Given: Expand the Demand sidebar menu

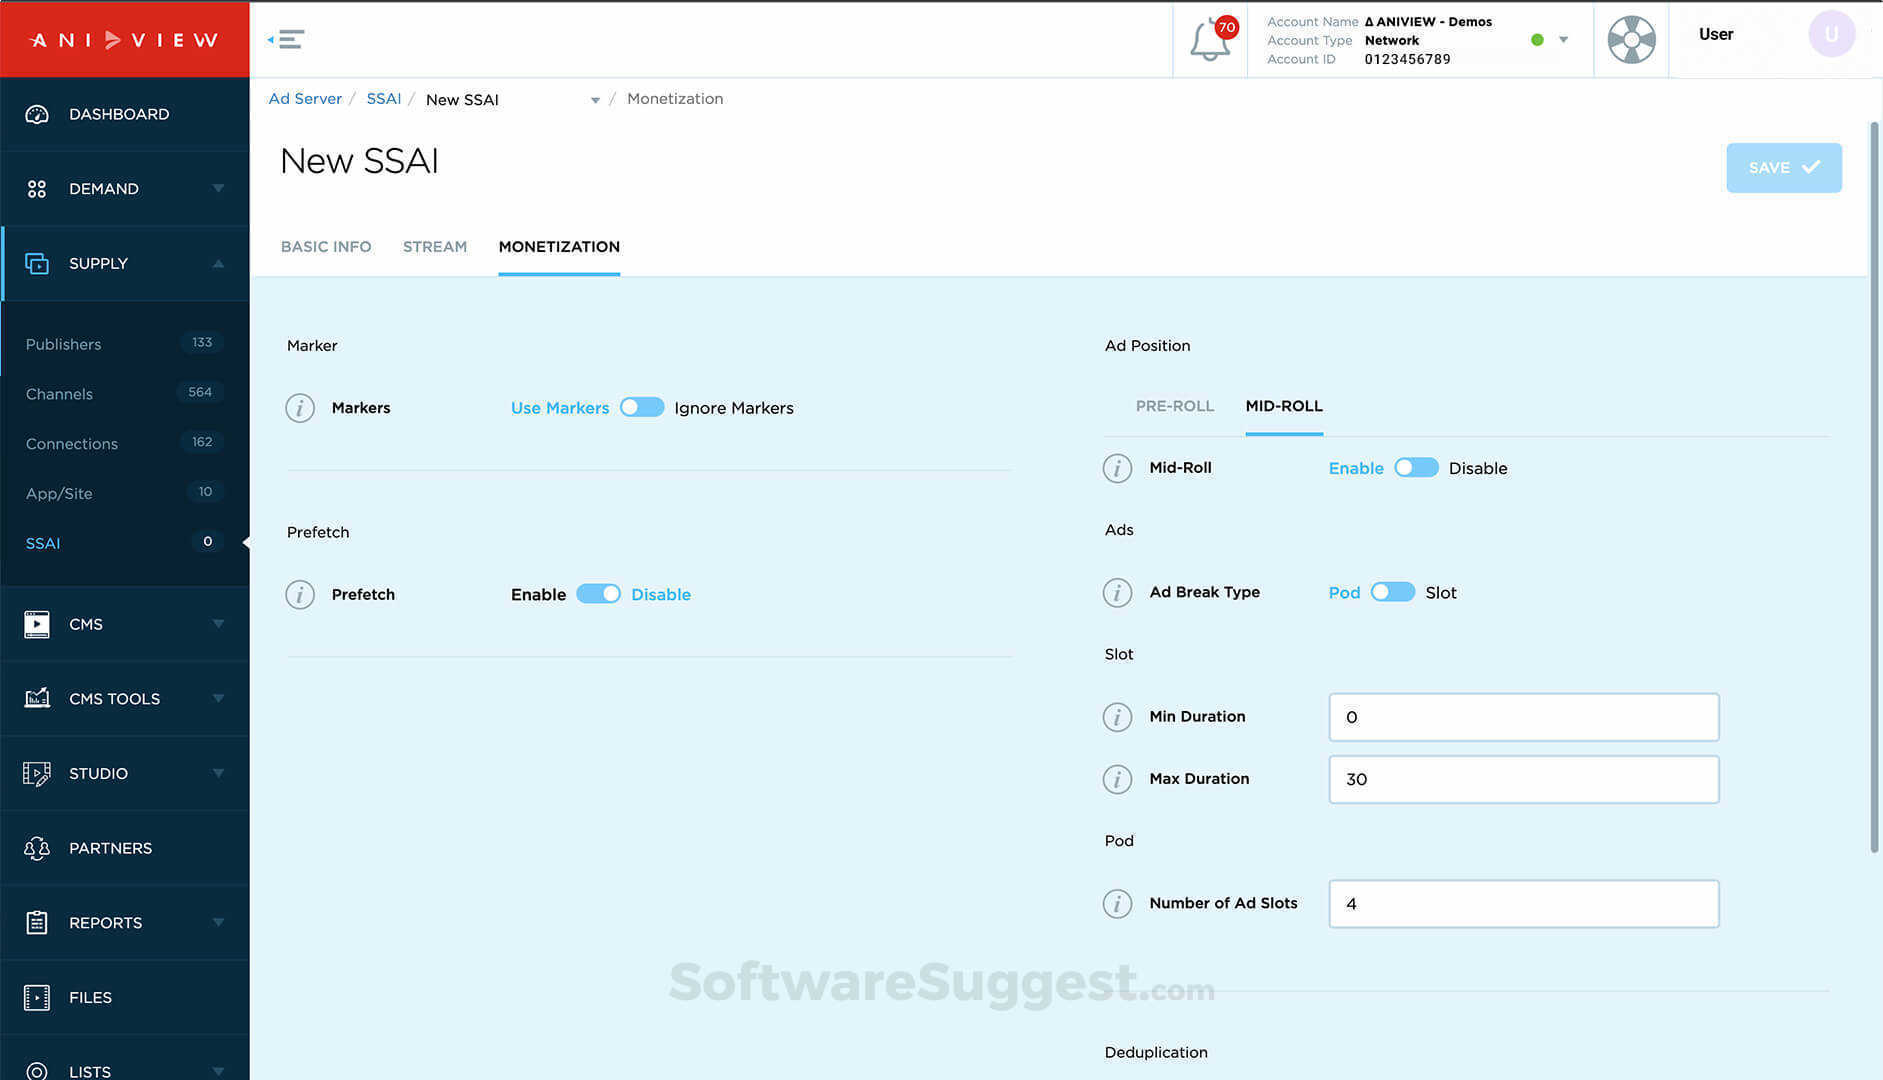Looking at the screenshot, I should tap(219, 188).
